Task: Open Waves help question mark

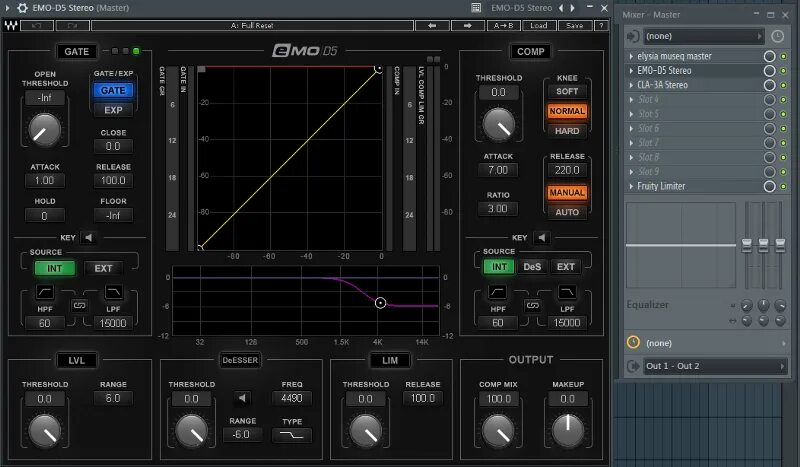Action: (602, 26)
